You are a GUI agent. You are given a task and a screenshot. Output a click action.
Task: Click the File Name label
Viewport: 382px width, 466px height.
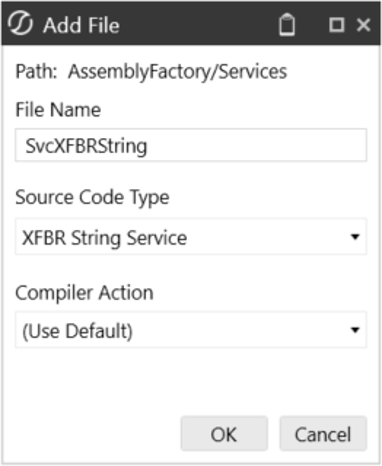58,110
